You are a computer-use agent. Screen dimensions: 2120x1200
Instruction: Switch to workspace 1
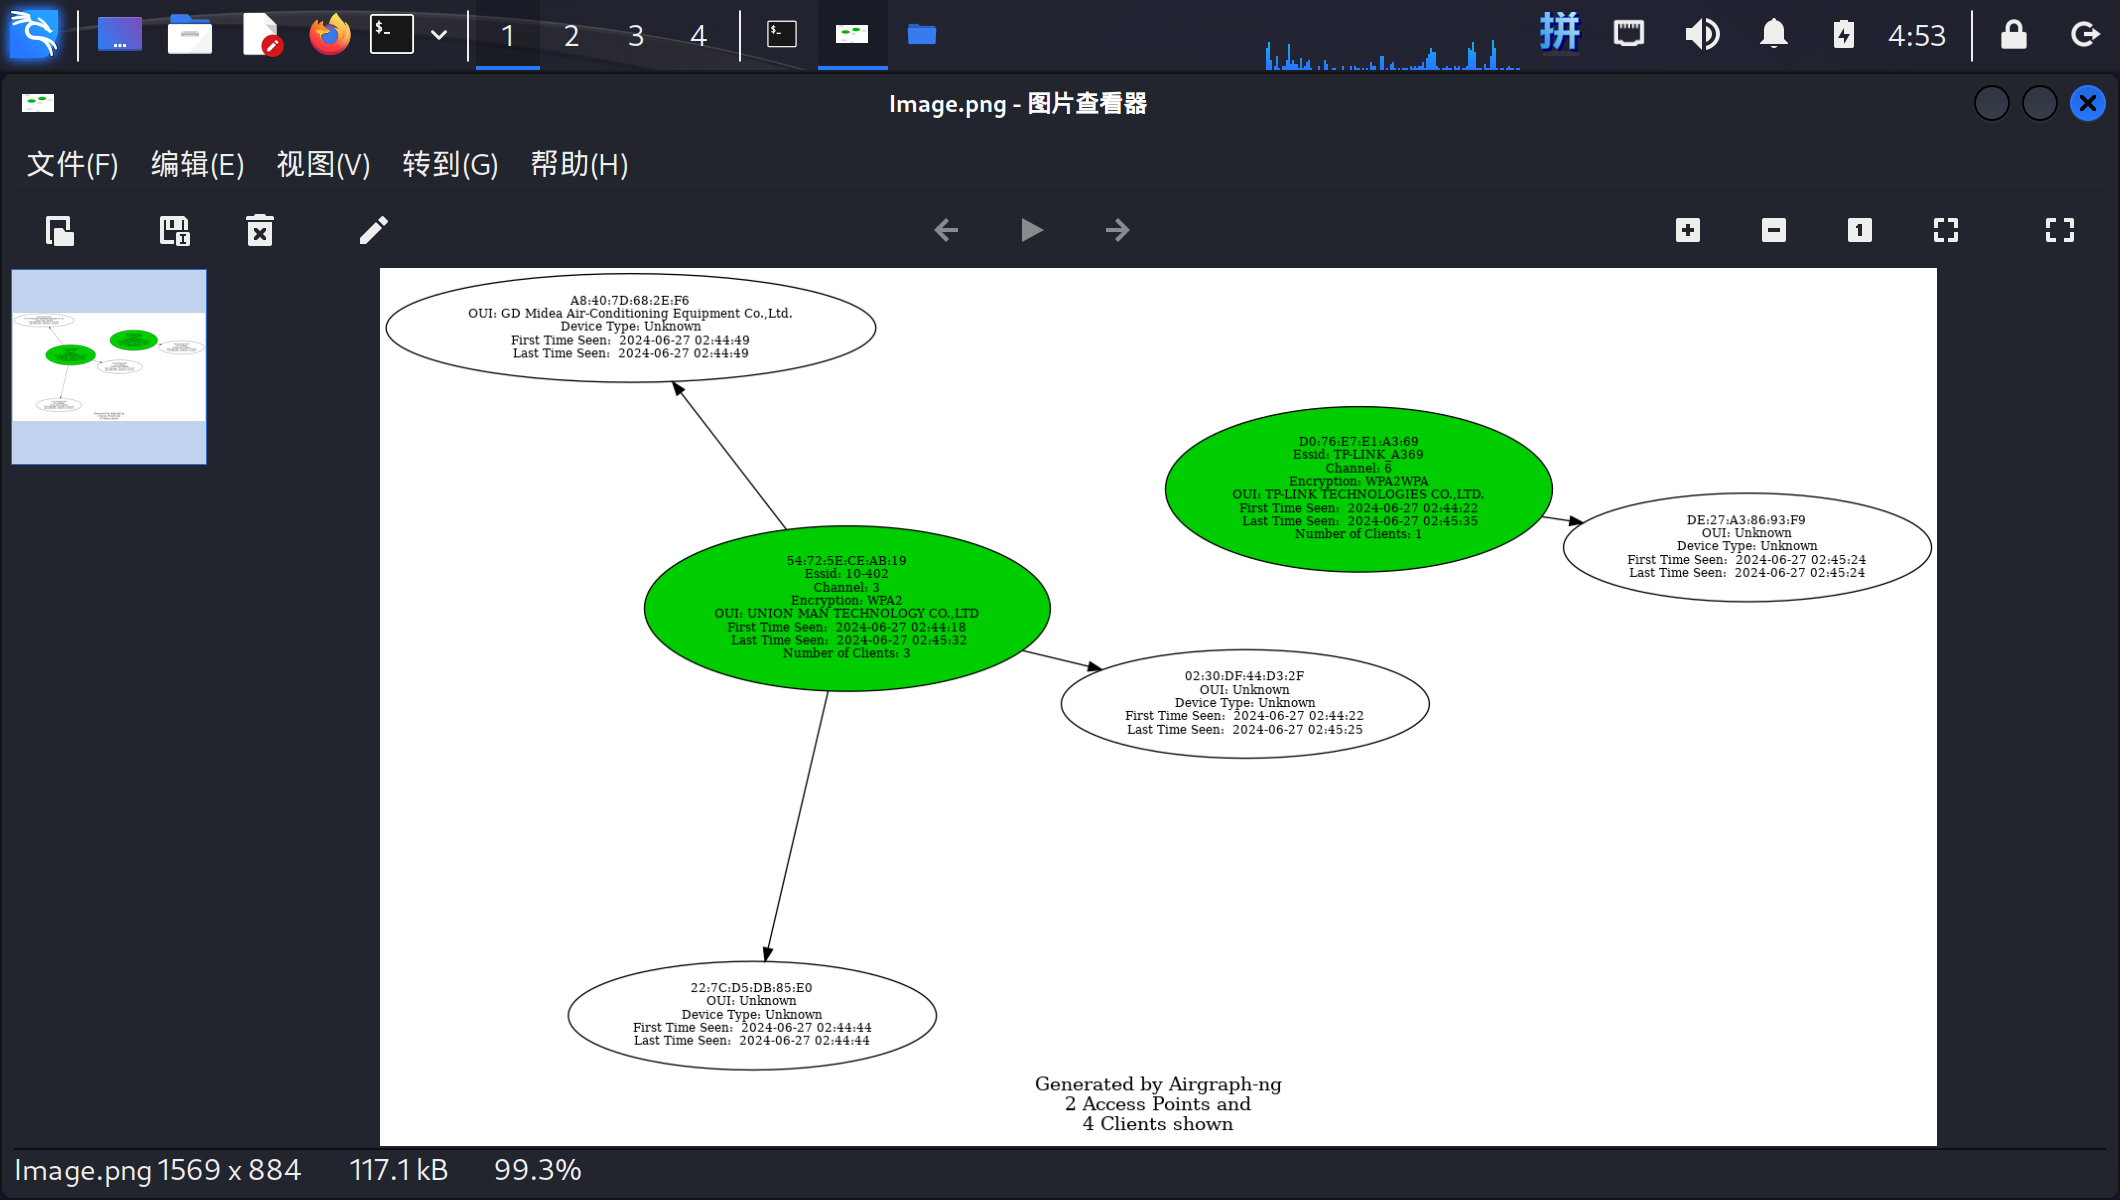pos(508,36)
